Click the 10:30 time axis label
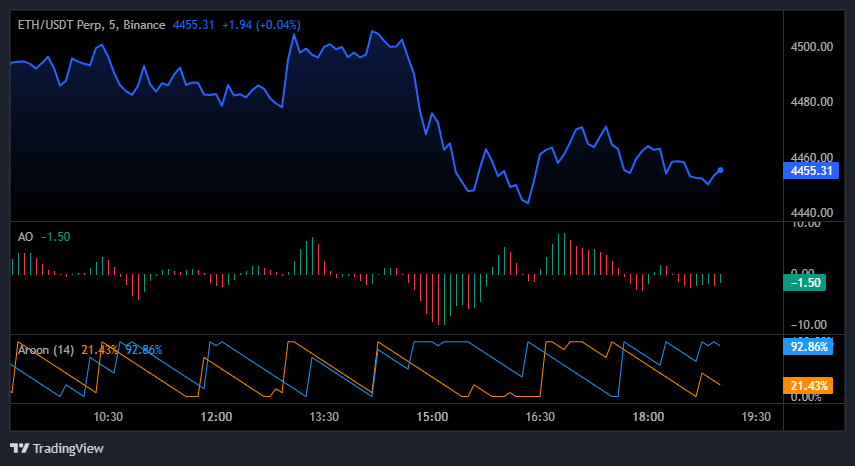Image resolution: width=855 pixels, height=466 pixels. (x=108, y=417)
